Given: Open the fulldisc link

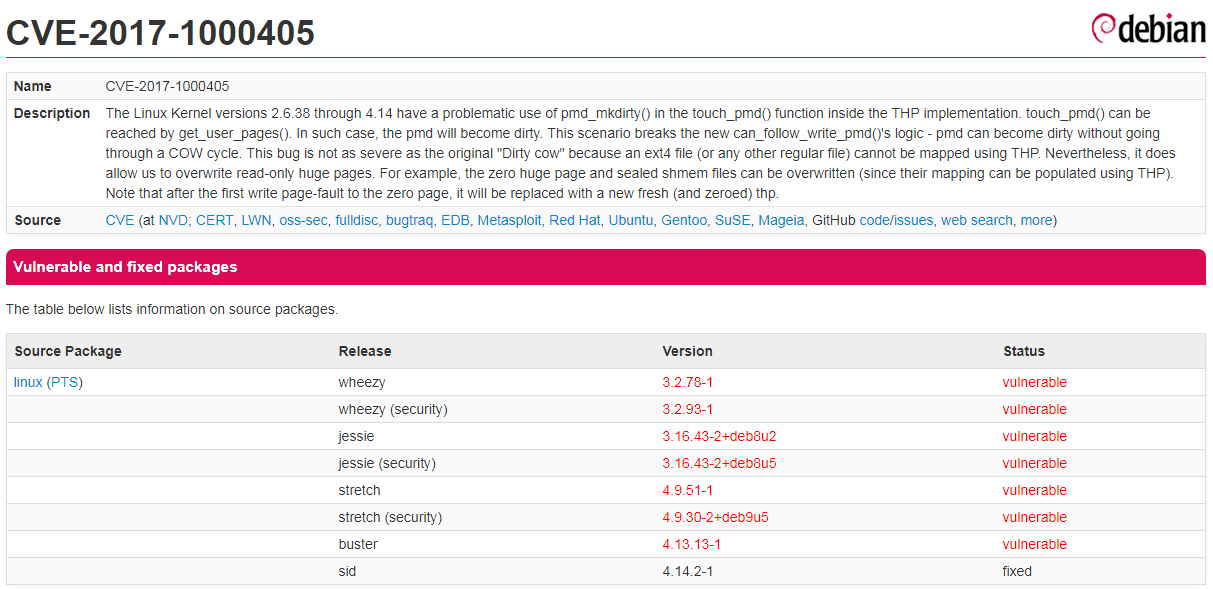Looking at the screenshot, I should pyautogui.click(x=357, y=220).
